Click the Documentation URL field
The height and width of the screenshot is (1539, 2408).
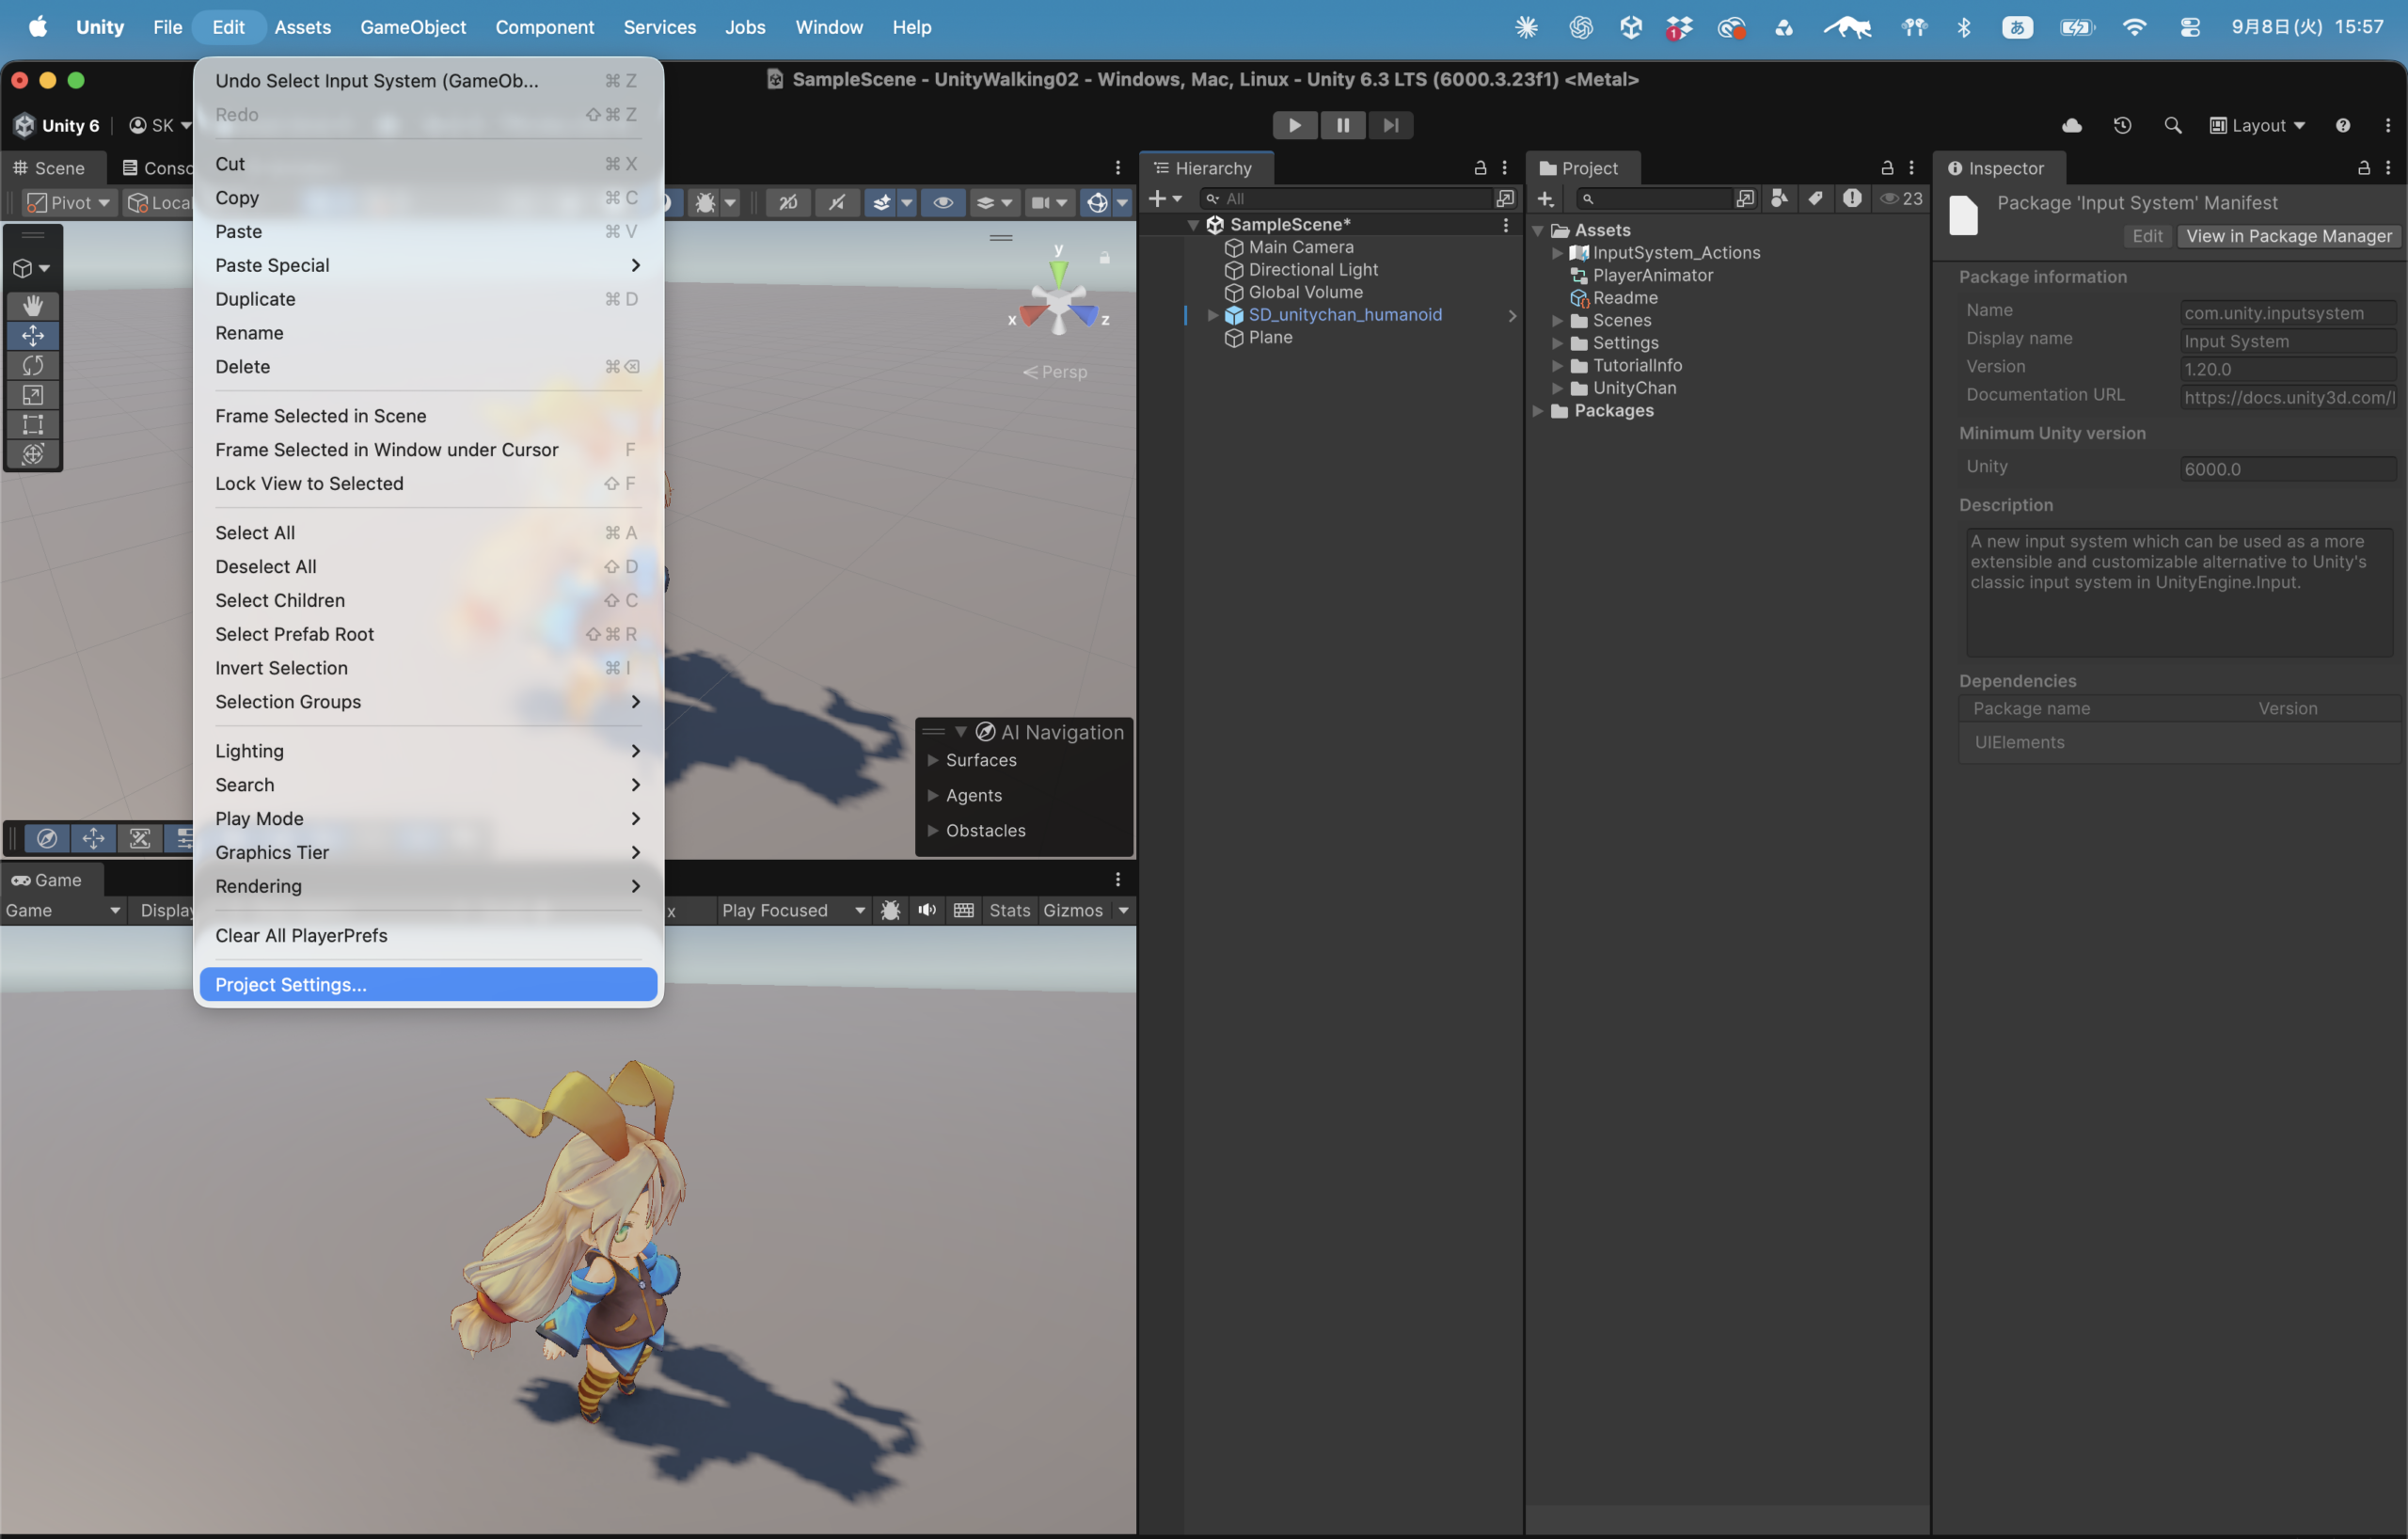tap(2288, 397)
